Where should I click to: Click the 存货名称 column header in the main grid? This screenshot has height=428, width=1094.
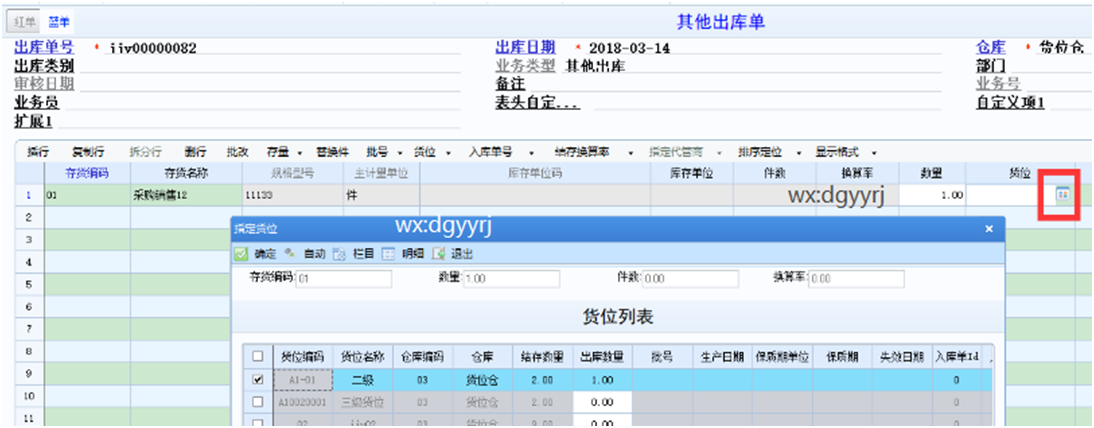(x=186, y=173)
